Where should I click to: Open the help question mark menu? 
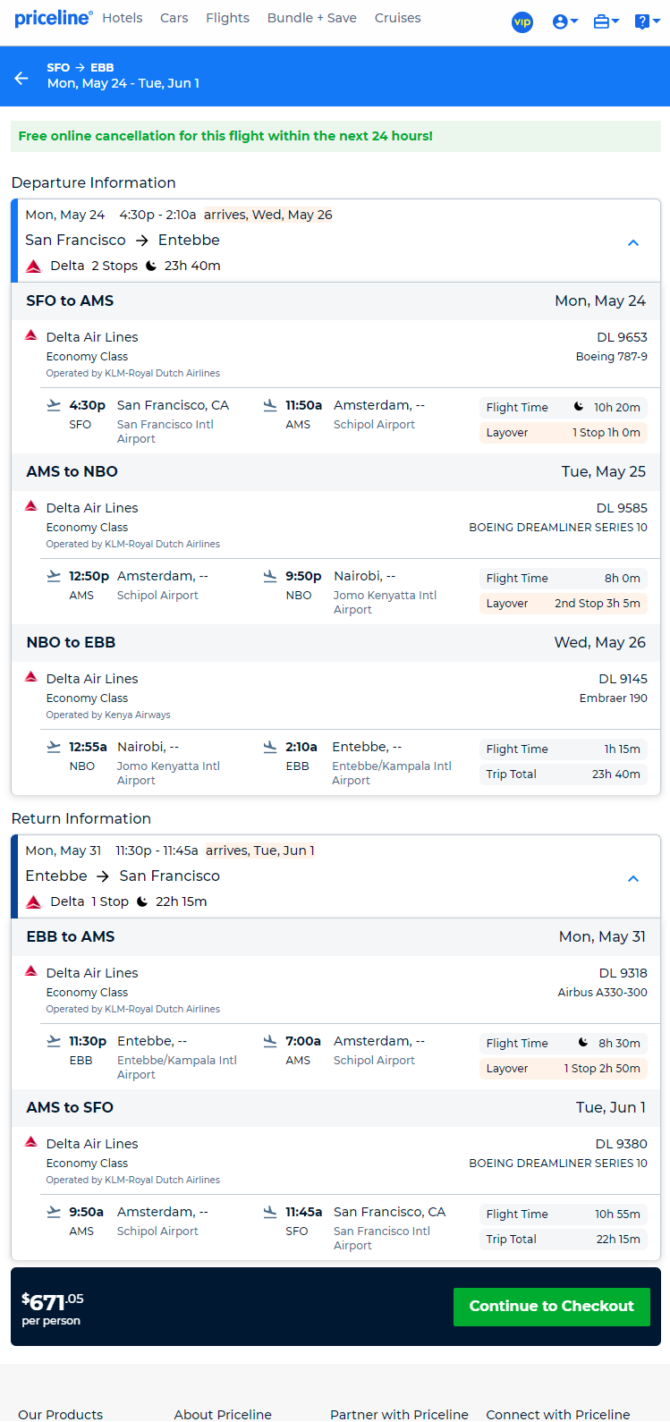647,21
